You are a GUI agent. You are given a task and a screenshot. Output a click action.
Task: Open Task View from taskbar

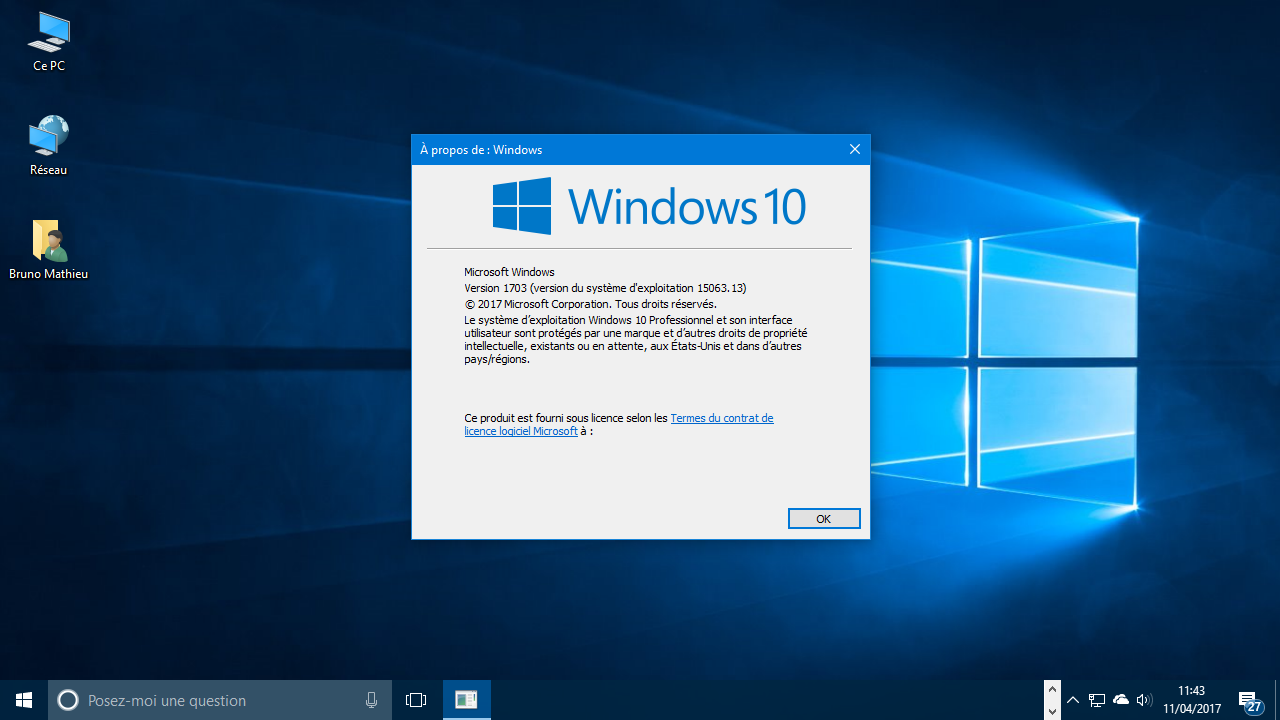coord(416,700)
